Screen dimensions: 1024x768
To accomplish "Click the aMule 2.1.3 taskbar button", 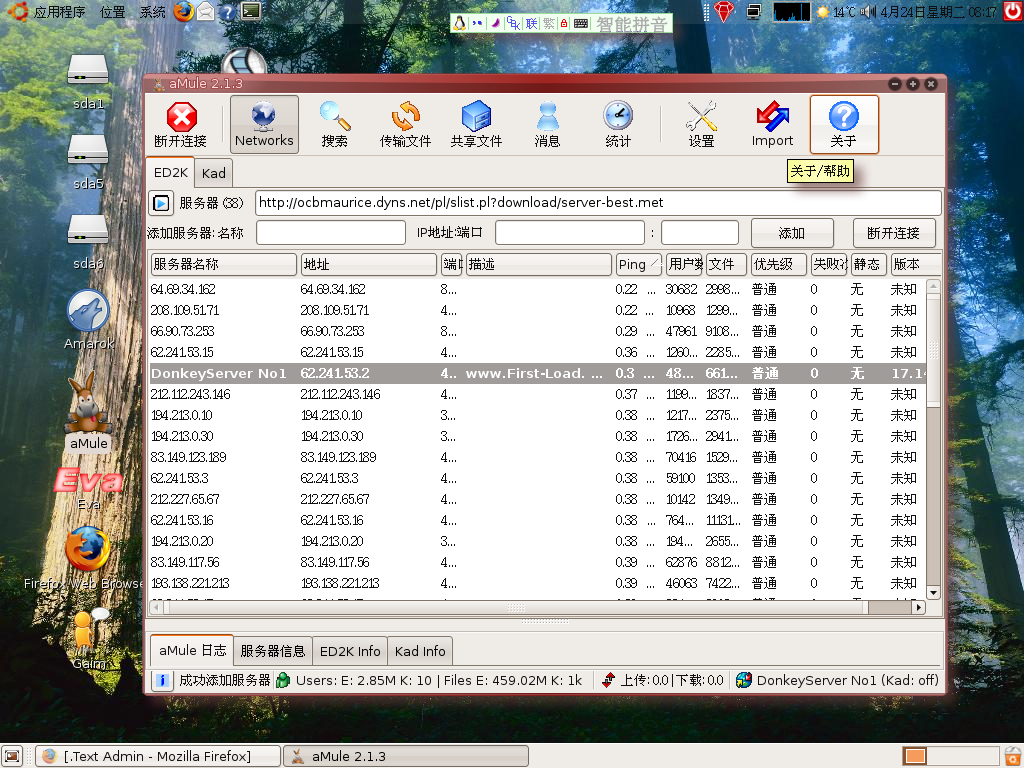I will [x=406, y=756].
